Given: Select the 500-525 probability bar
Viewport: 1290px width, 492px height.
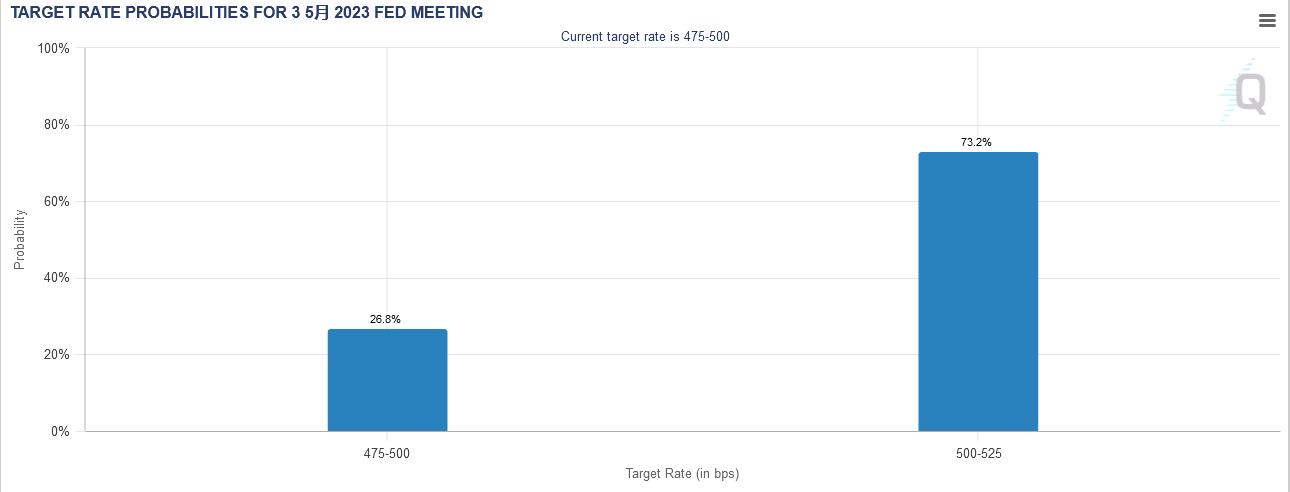Looking at the screenshot, I should (978, 292).
